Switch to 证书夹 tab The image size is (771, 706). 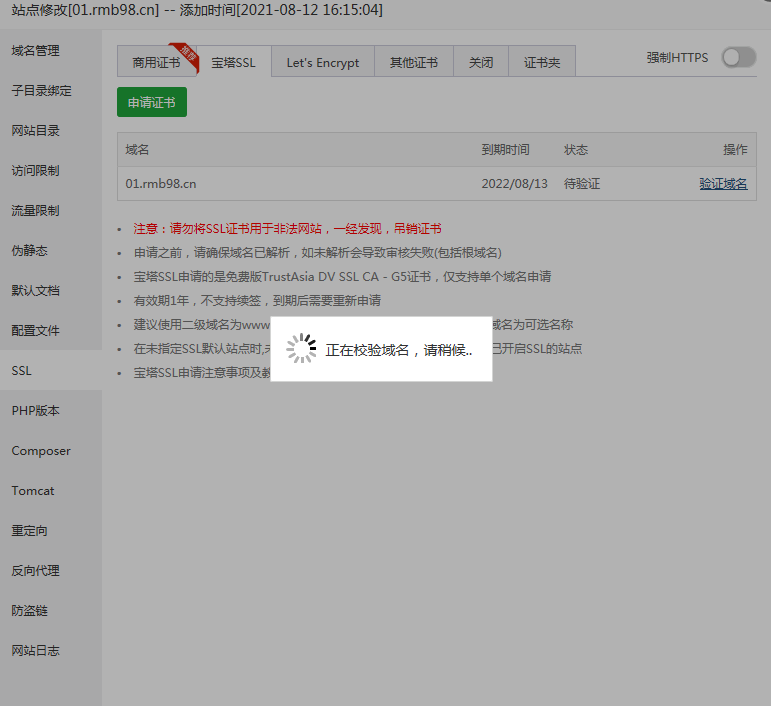pos(541,62)
